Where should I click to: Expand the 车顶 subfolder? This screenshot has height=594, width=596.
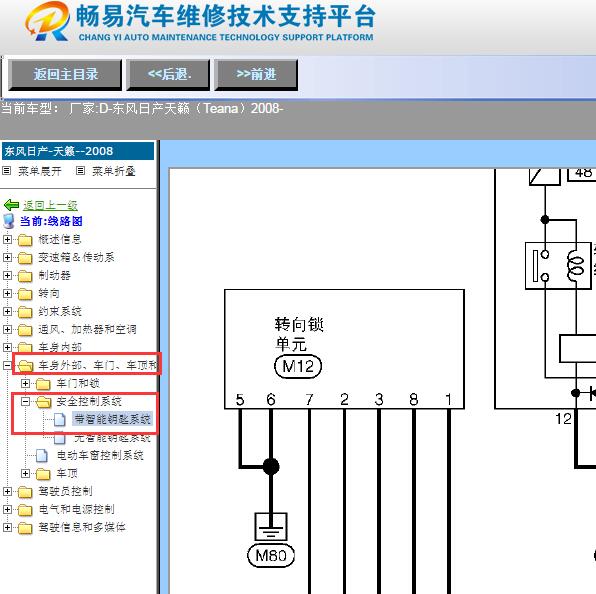(25, 474)
